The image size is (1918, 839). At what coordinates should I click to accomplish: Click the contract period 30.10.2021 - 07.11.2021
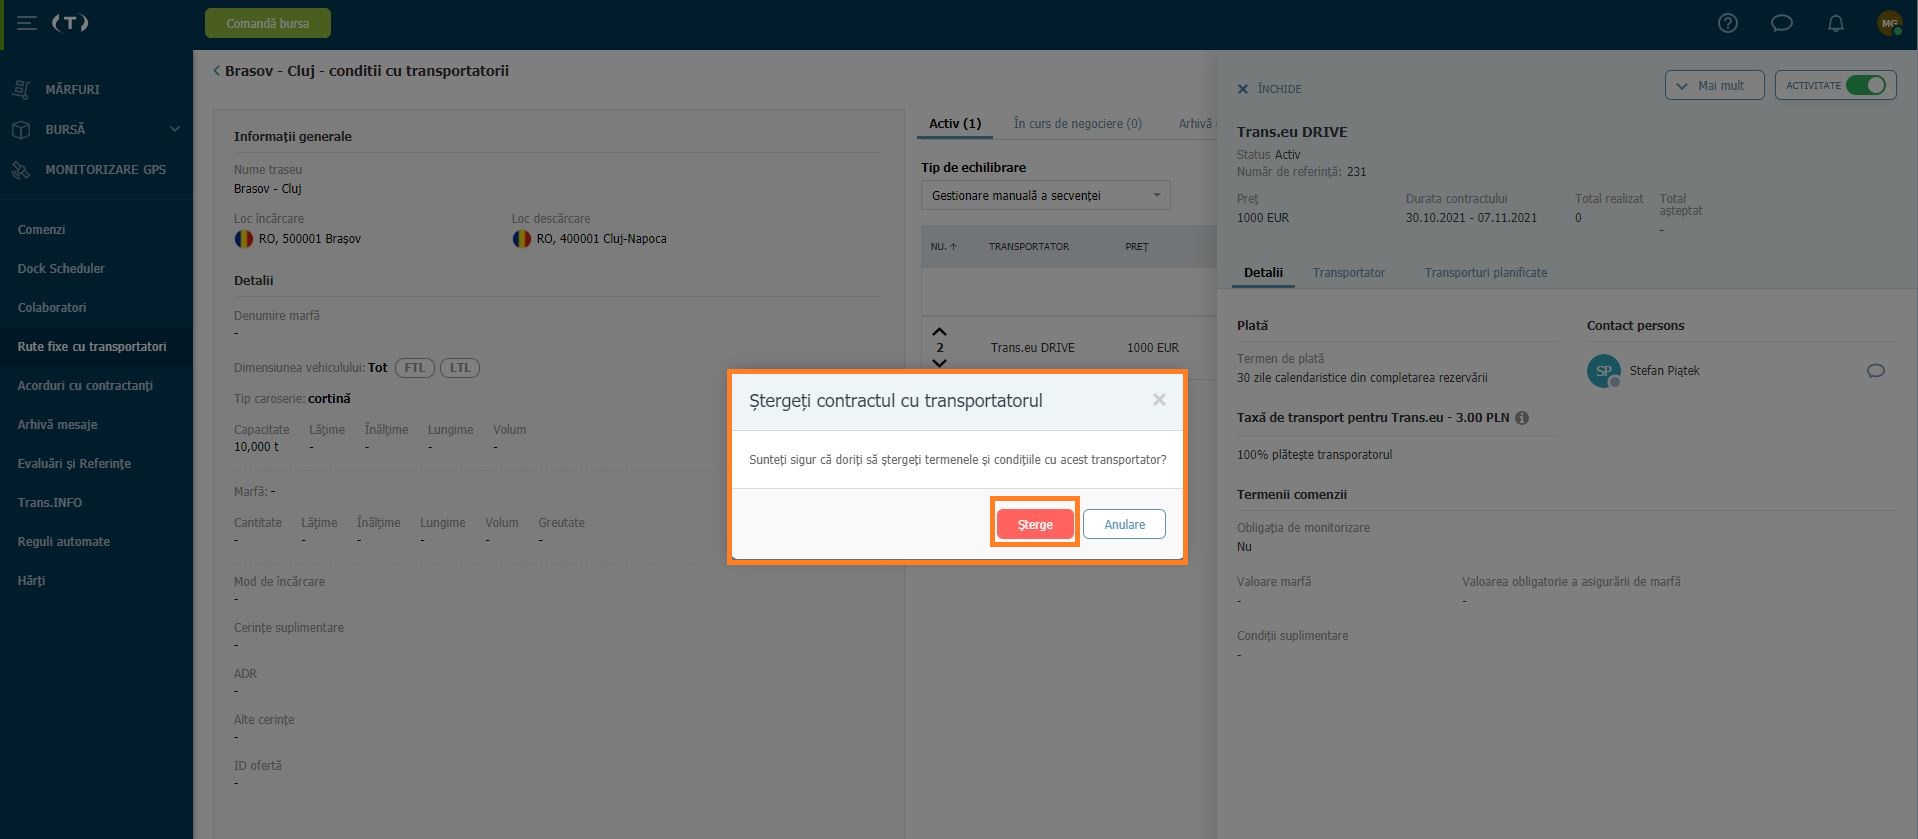pos(1471,217)
